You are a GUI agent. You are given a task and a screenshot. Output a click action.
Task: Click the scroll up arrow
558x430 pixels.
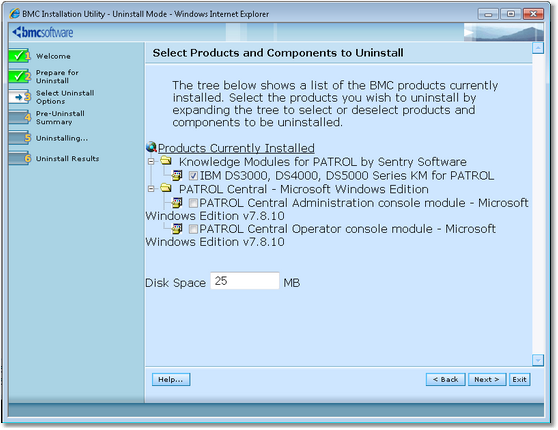pyautogui.click(x=538, y=48)
